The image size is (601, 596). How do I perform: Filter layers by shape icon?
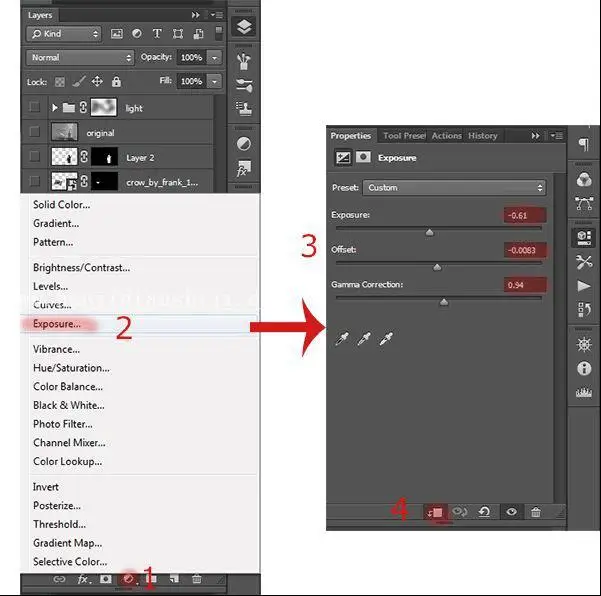[x=177, y=34]
